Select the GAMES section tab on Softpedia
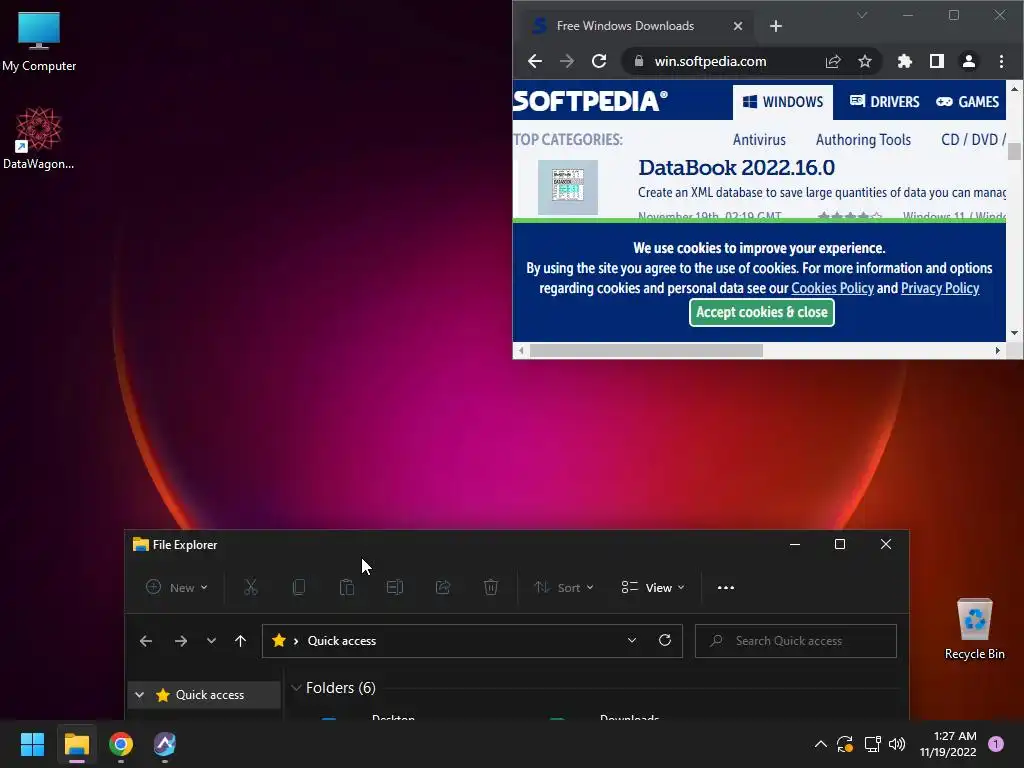The height and width of the screenshot is (768, 1024). click(967, 102)
